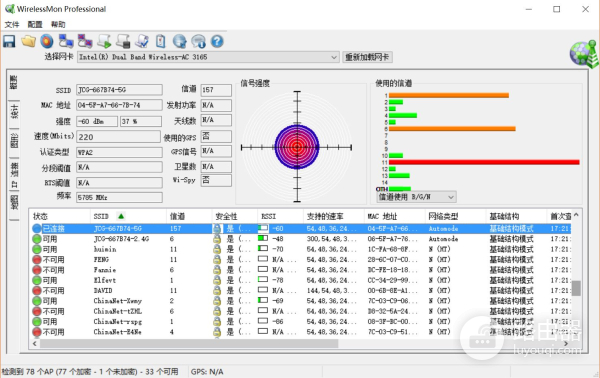This screenshot has width=600, height=378.
Task: Switch to the 统计 side tab
Action: pos(14,112)
